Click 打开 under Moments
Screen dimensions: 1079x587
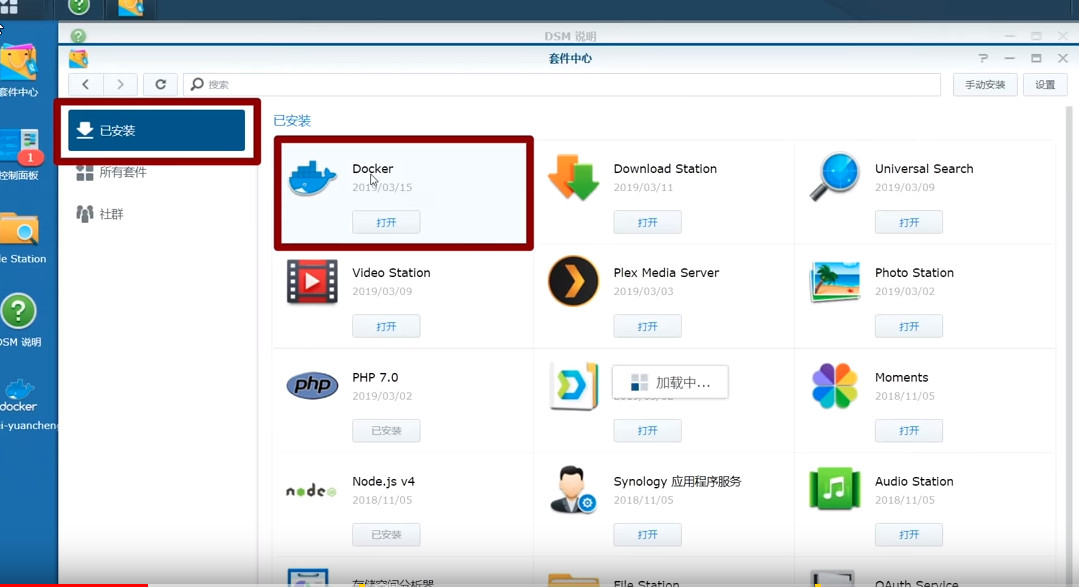click(x=909, y=430)
